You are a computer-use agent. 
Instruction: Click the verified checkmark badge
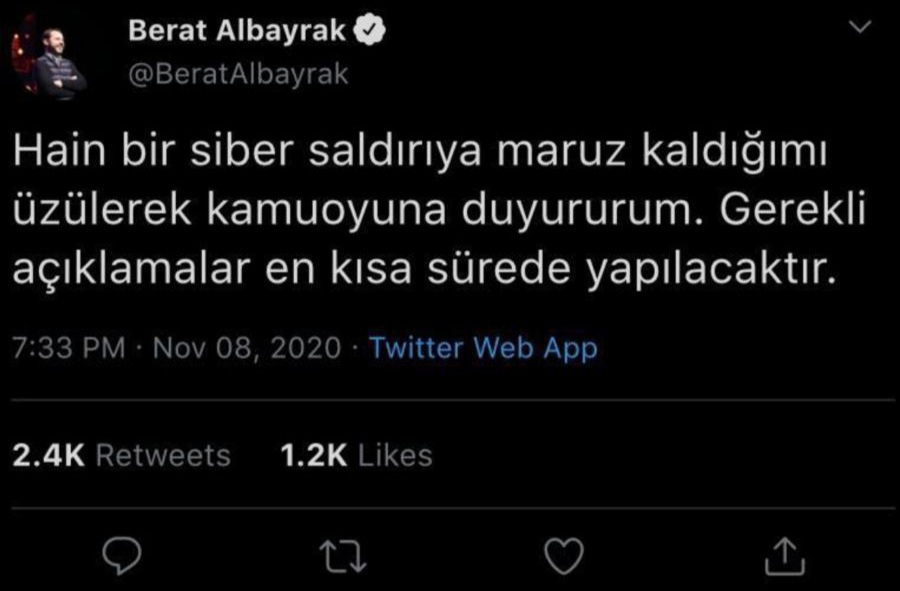tap(371, 34)
